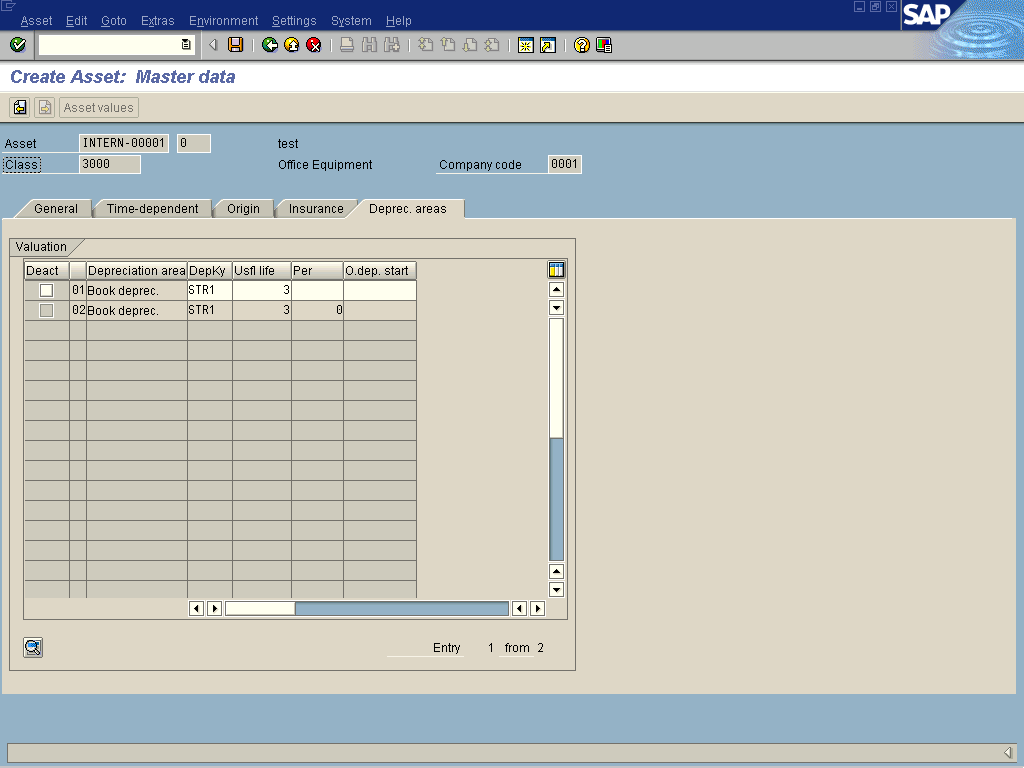
Task: Open the table configuration settings icon
Action: 556,270
